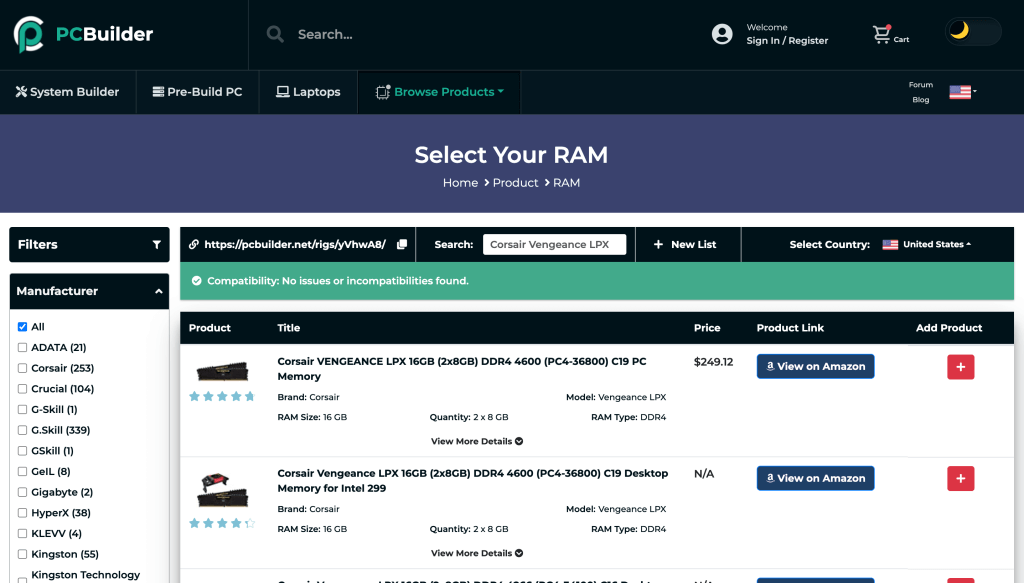
Task: Add first Corsair VENGEANCE RAM with plus
Action: click(x=960, y=367)
